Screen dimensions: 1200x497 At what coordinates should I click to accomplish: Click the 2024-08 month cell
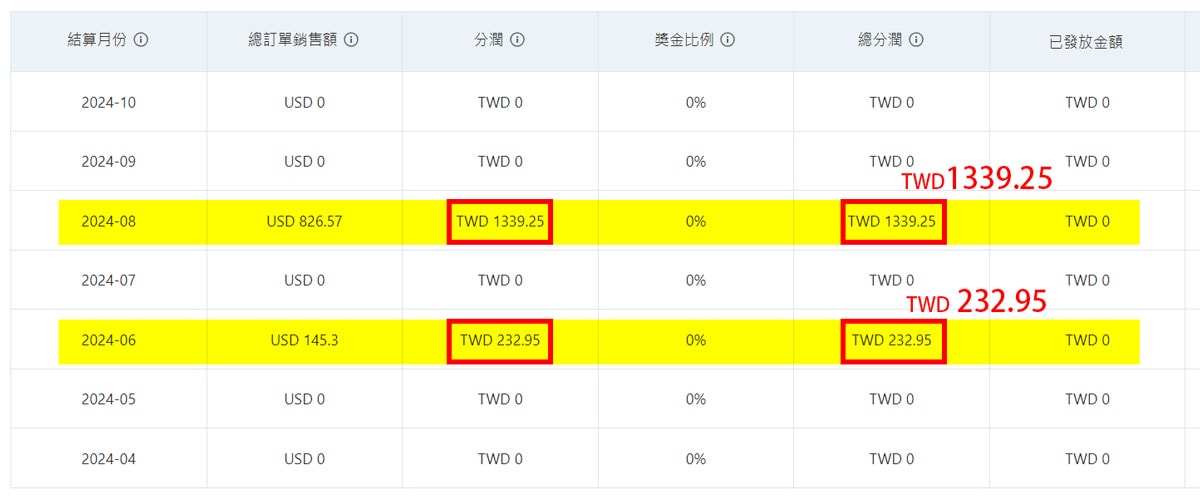coord(108,221)
